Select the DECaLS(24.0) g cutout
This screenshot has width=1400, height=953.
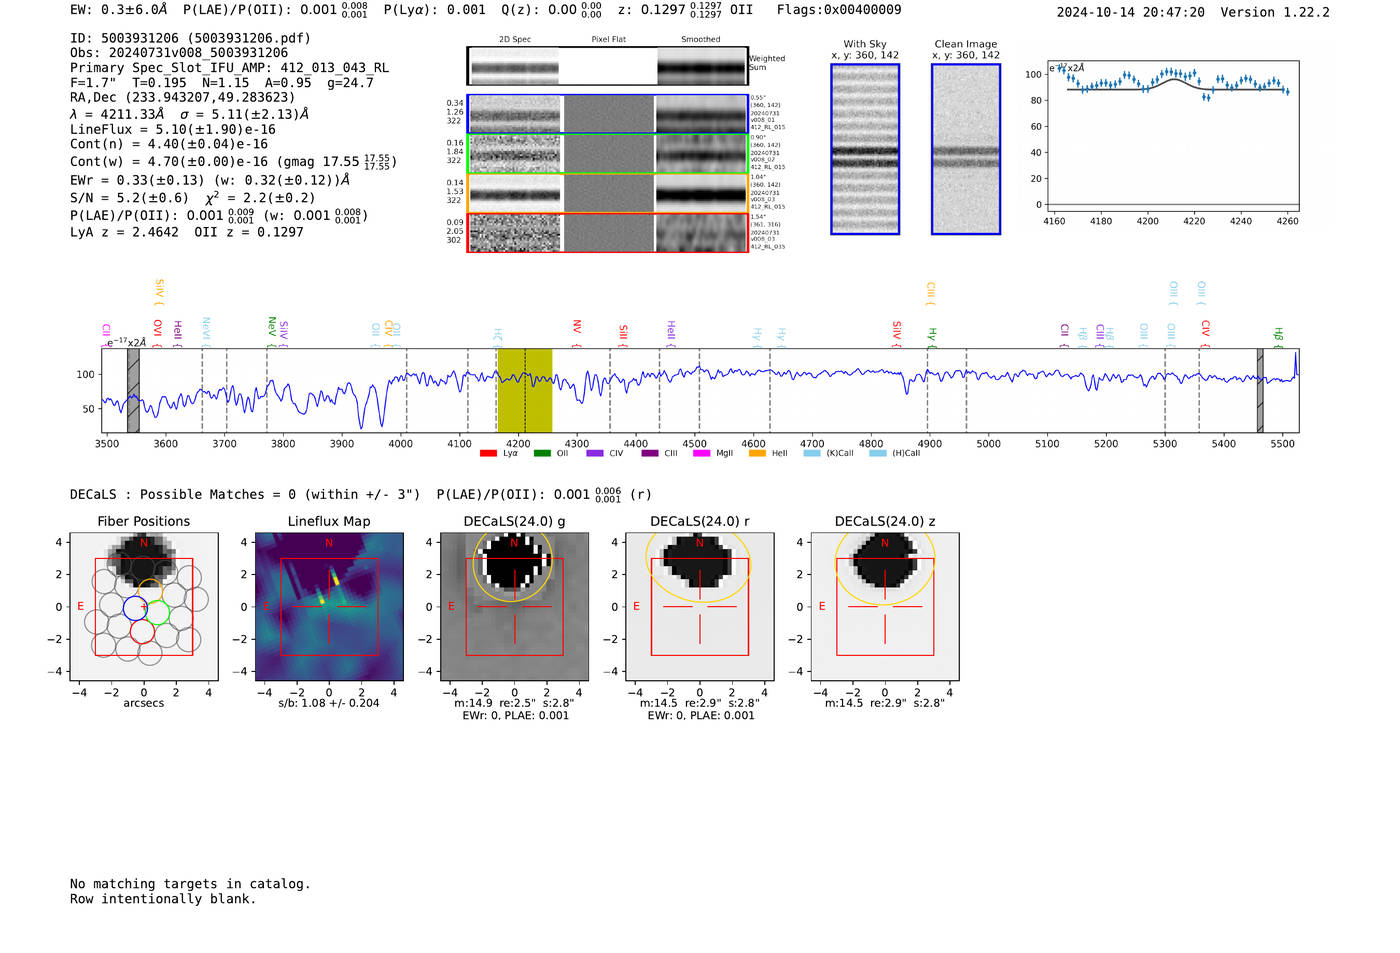tap(514, 606)
